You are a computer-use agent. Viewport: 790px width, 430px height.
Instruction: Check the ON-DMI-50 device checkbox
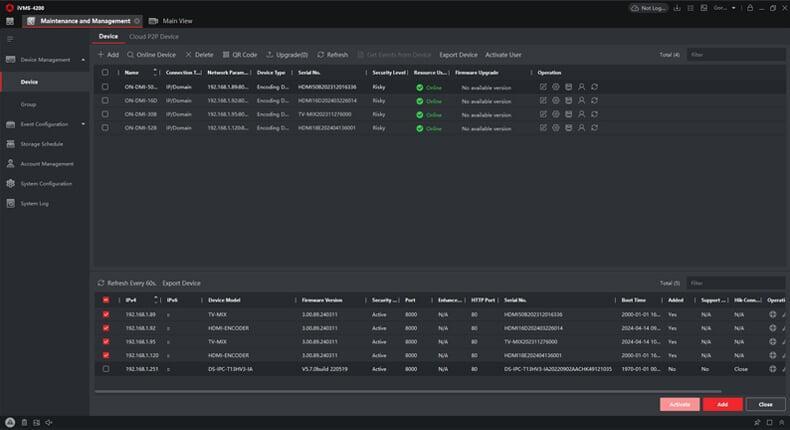click(x=106, y=87)
